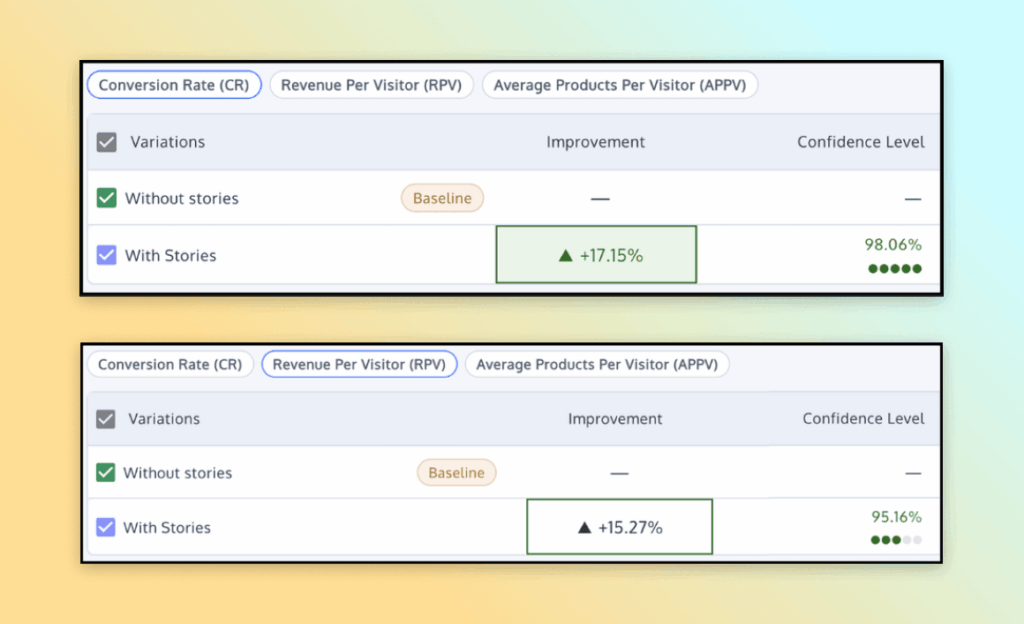Click the Baseline badge in the bottom panel

pos(456,472)
